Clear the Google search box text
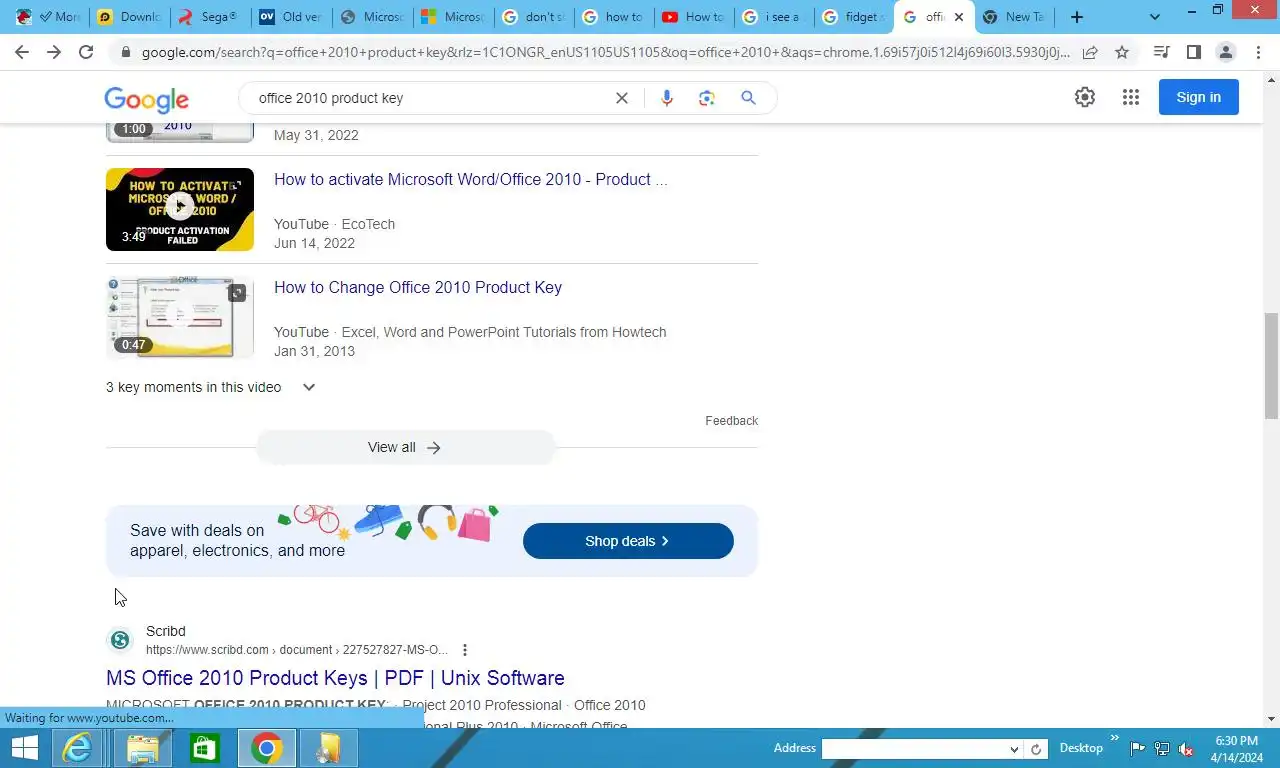 [x=622, y=98]
